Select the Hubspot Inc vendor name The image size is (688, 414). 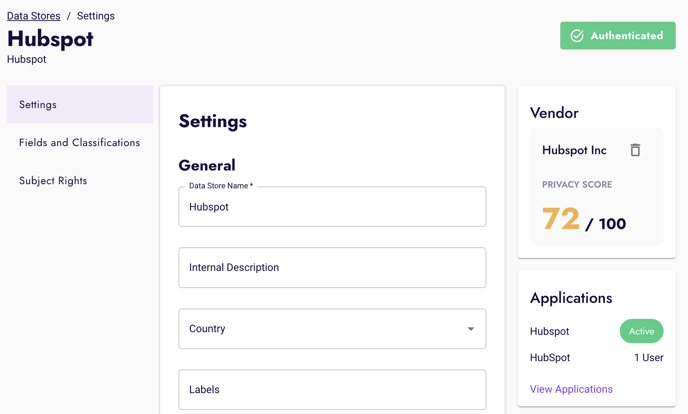[x=574, y=150]
